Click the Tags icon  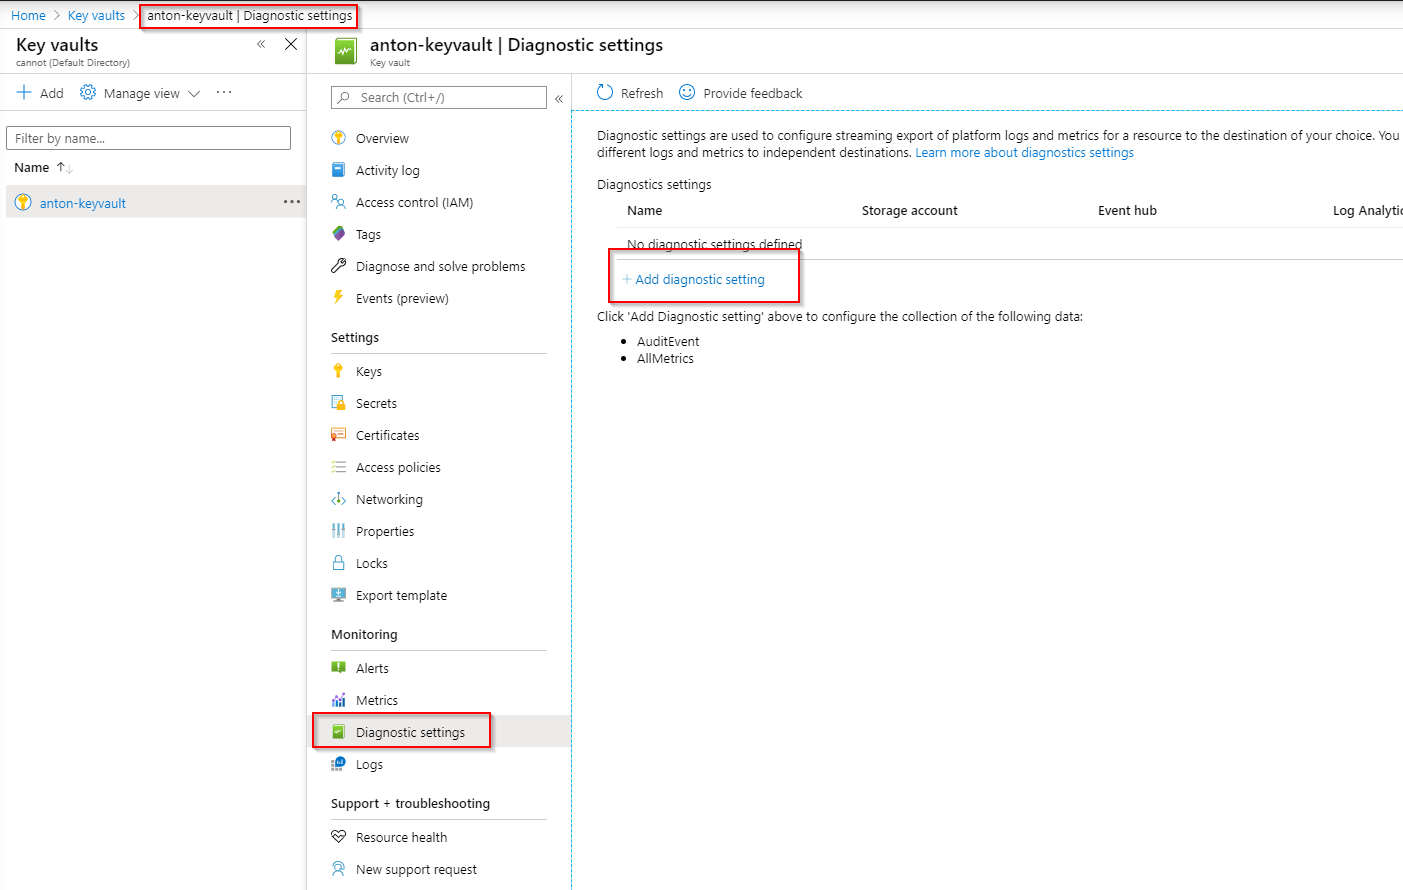coord(338,234)
